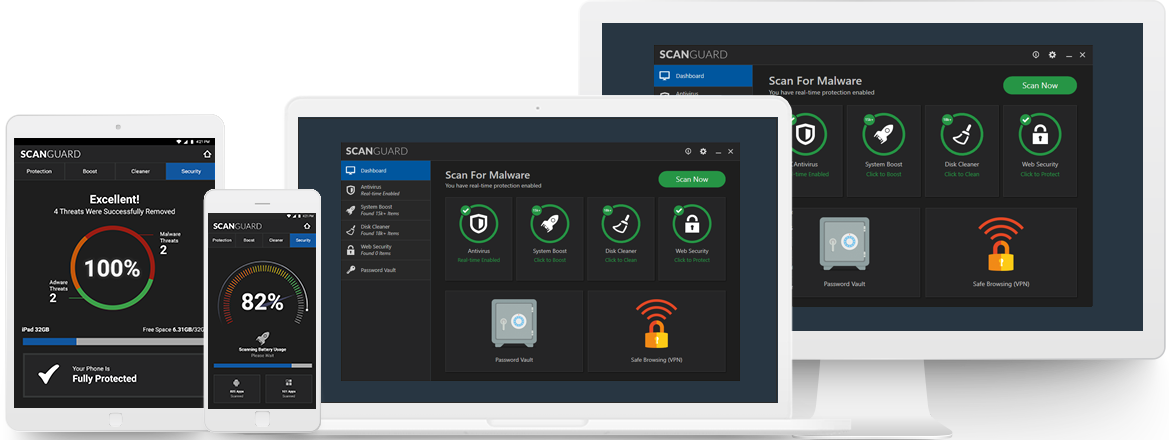Open the Password Vault safe tile on the laptop
Viewport: 1169px width, 440px height.
pos(514,330)
